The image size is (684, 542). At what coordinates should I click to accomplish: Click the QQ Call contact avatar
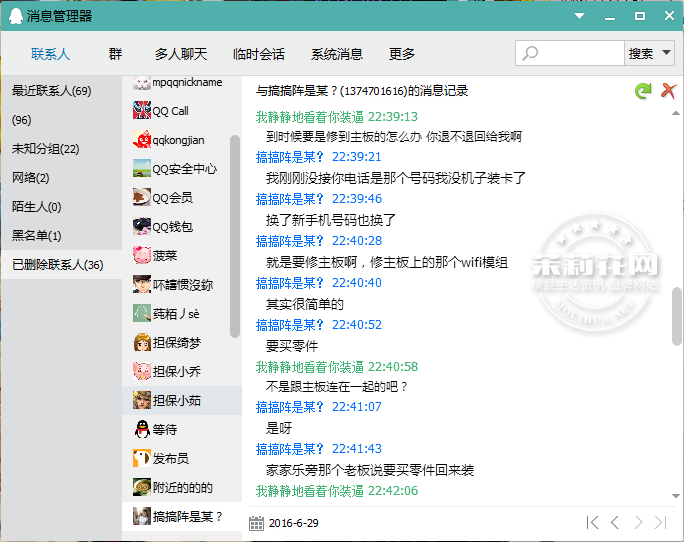click(142, 110)
